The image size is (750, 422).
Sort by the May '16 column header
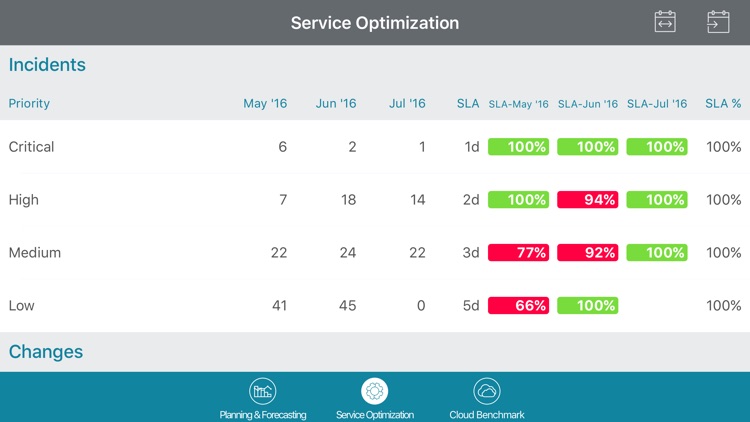265,103
